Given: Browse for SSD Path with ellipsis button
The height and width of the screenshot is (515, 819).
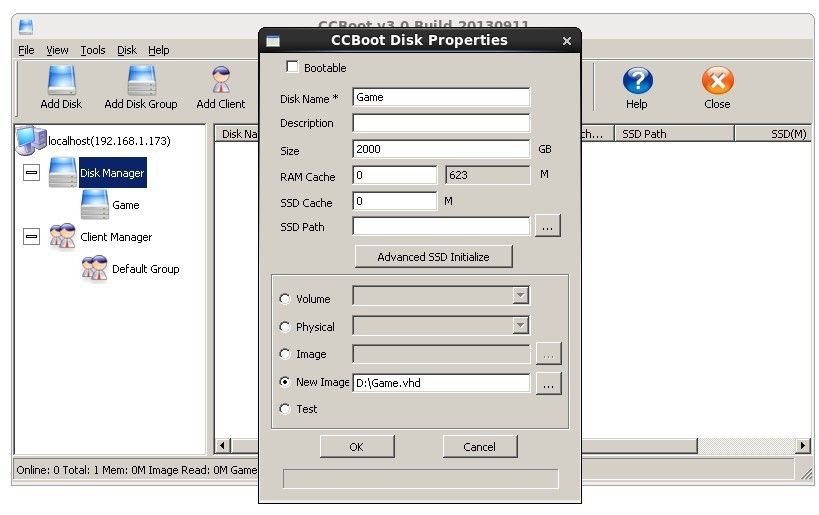Looking at the screenshot, I should tap(547, 226).
